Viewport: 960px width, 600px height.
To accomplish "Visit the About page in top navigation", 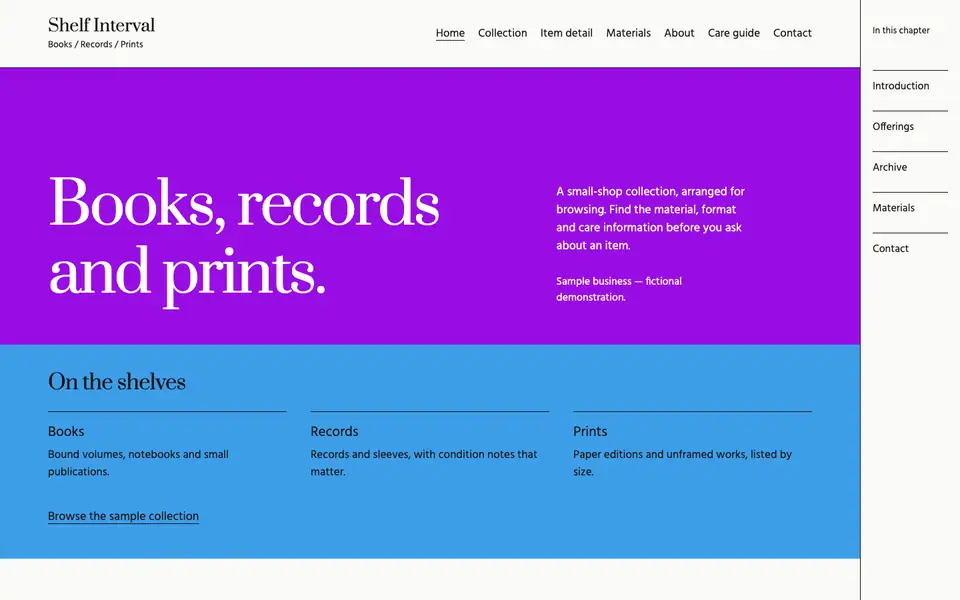I will tap(679, 33).
